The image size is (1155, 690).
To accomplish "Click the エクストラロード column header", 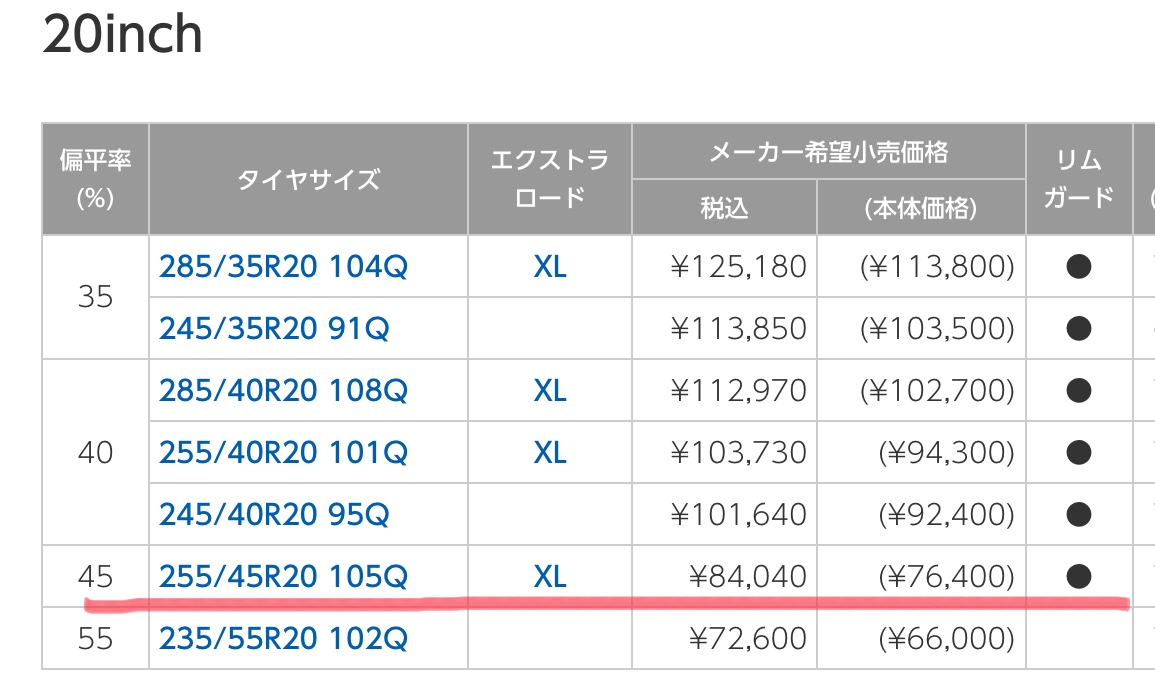I will pyautogui.click(x=550, y=179).
